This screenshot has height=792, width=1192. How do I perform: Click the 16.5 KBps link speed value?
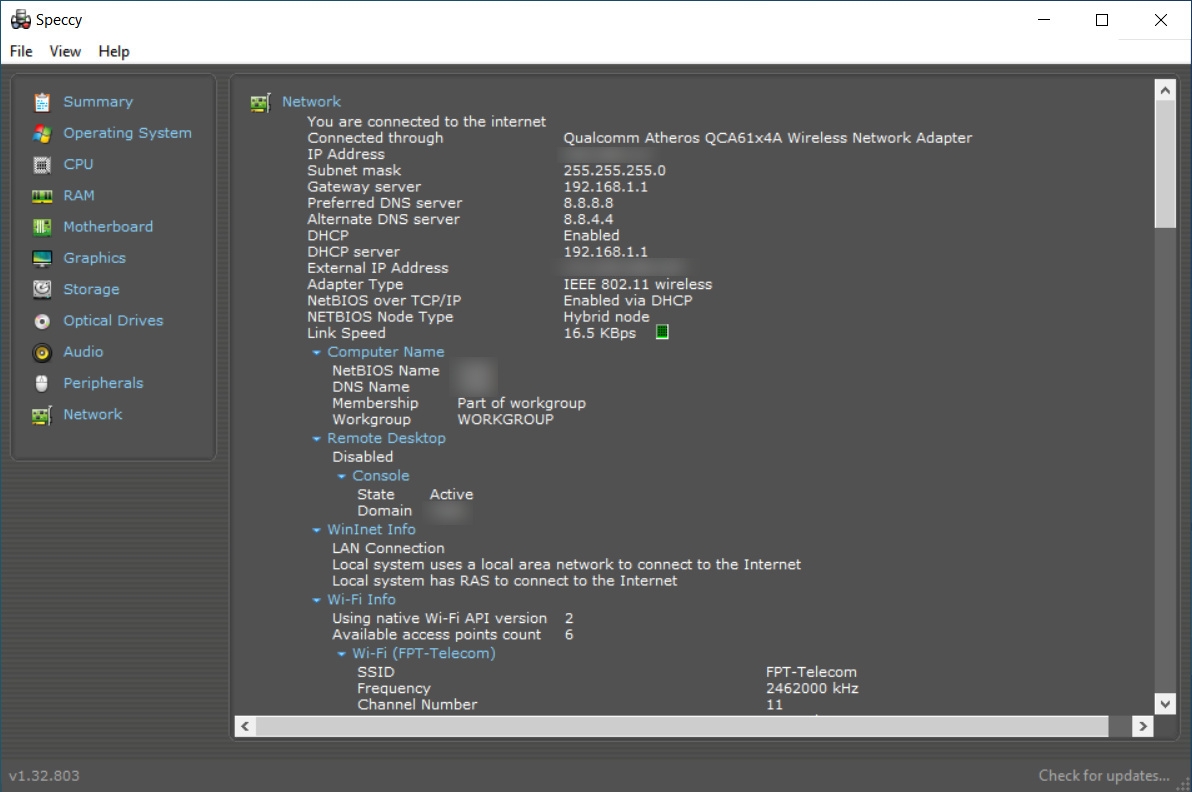point(599,333)
